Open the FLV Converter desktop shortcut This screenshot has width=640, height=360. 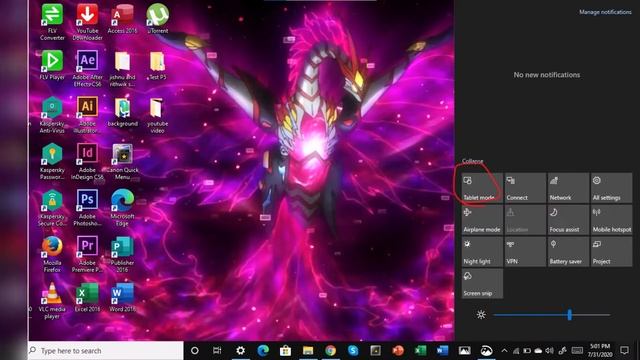click(52, 22)
